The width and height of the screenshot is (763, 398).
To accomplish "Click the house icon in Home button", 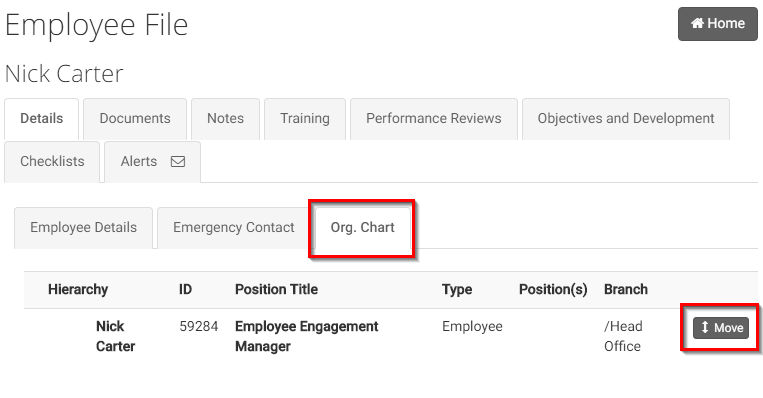I will tap(697, 23).
